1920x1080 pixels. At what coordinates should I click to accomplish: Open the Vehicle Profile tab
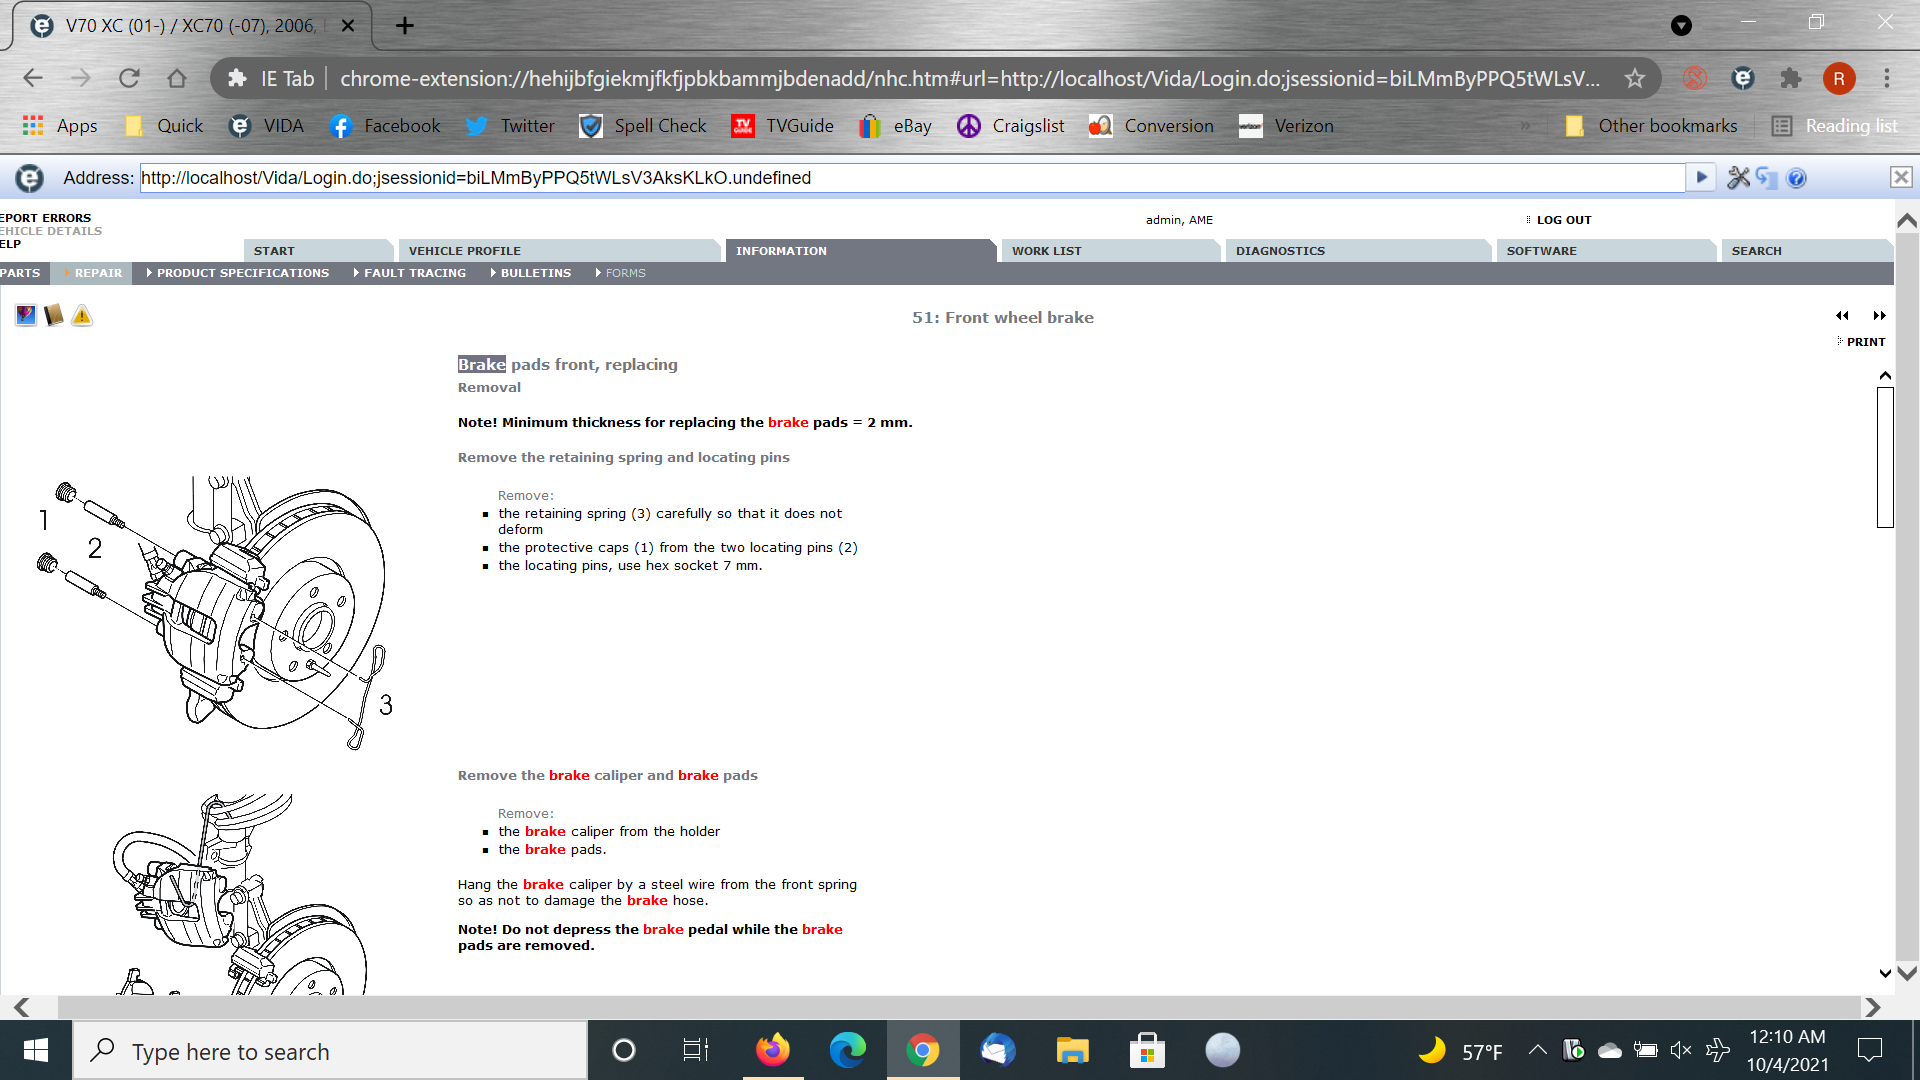click(x=464, y=251)
